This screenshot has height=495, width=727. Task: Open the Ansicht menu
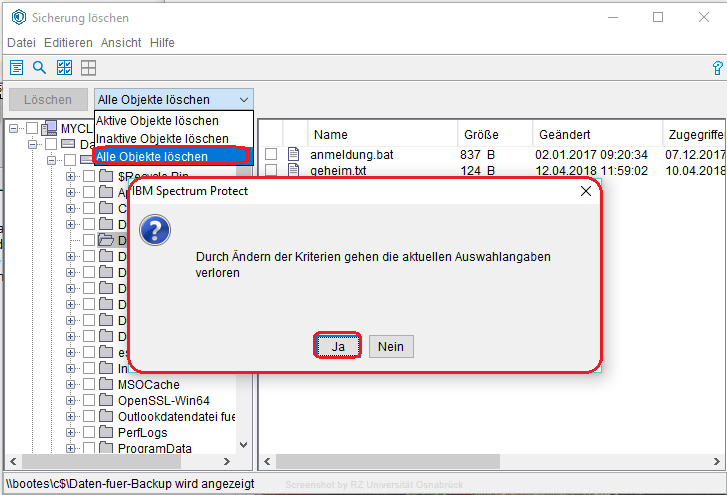[x=120, y=43]
